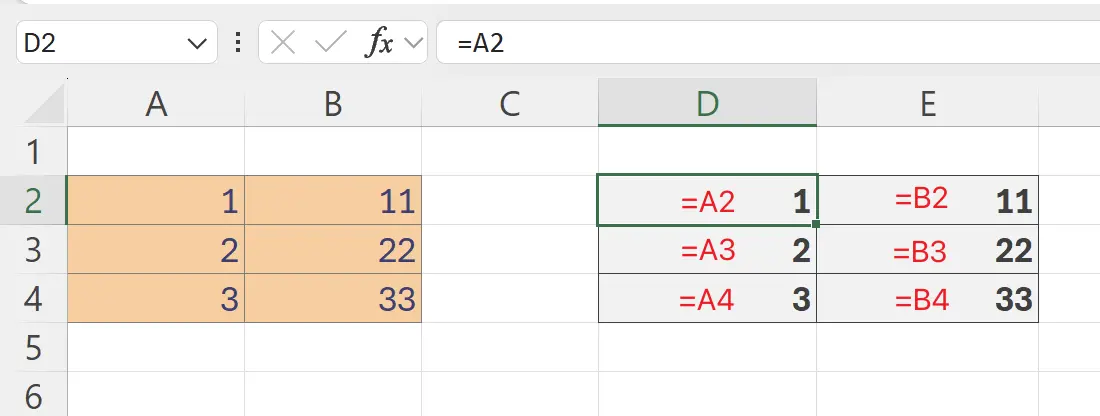Click the fill handle of cell D2
The width and height of the screenshot is (1100, 416).
pyautogui.click(x=817, y=224)
